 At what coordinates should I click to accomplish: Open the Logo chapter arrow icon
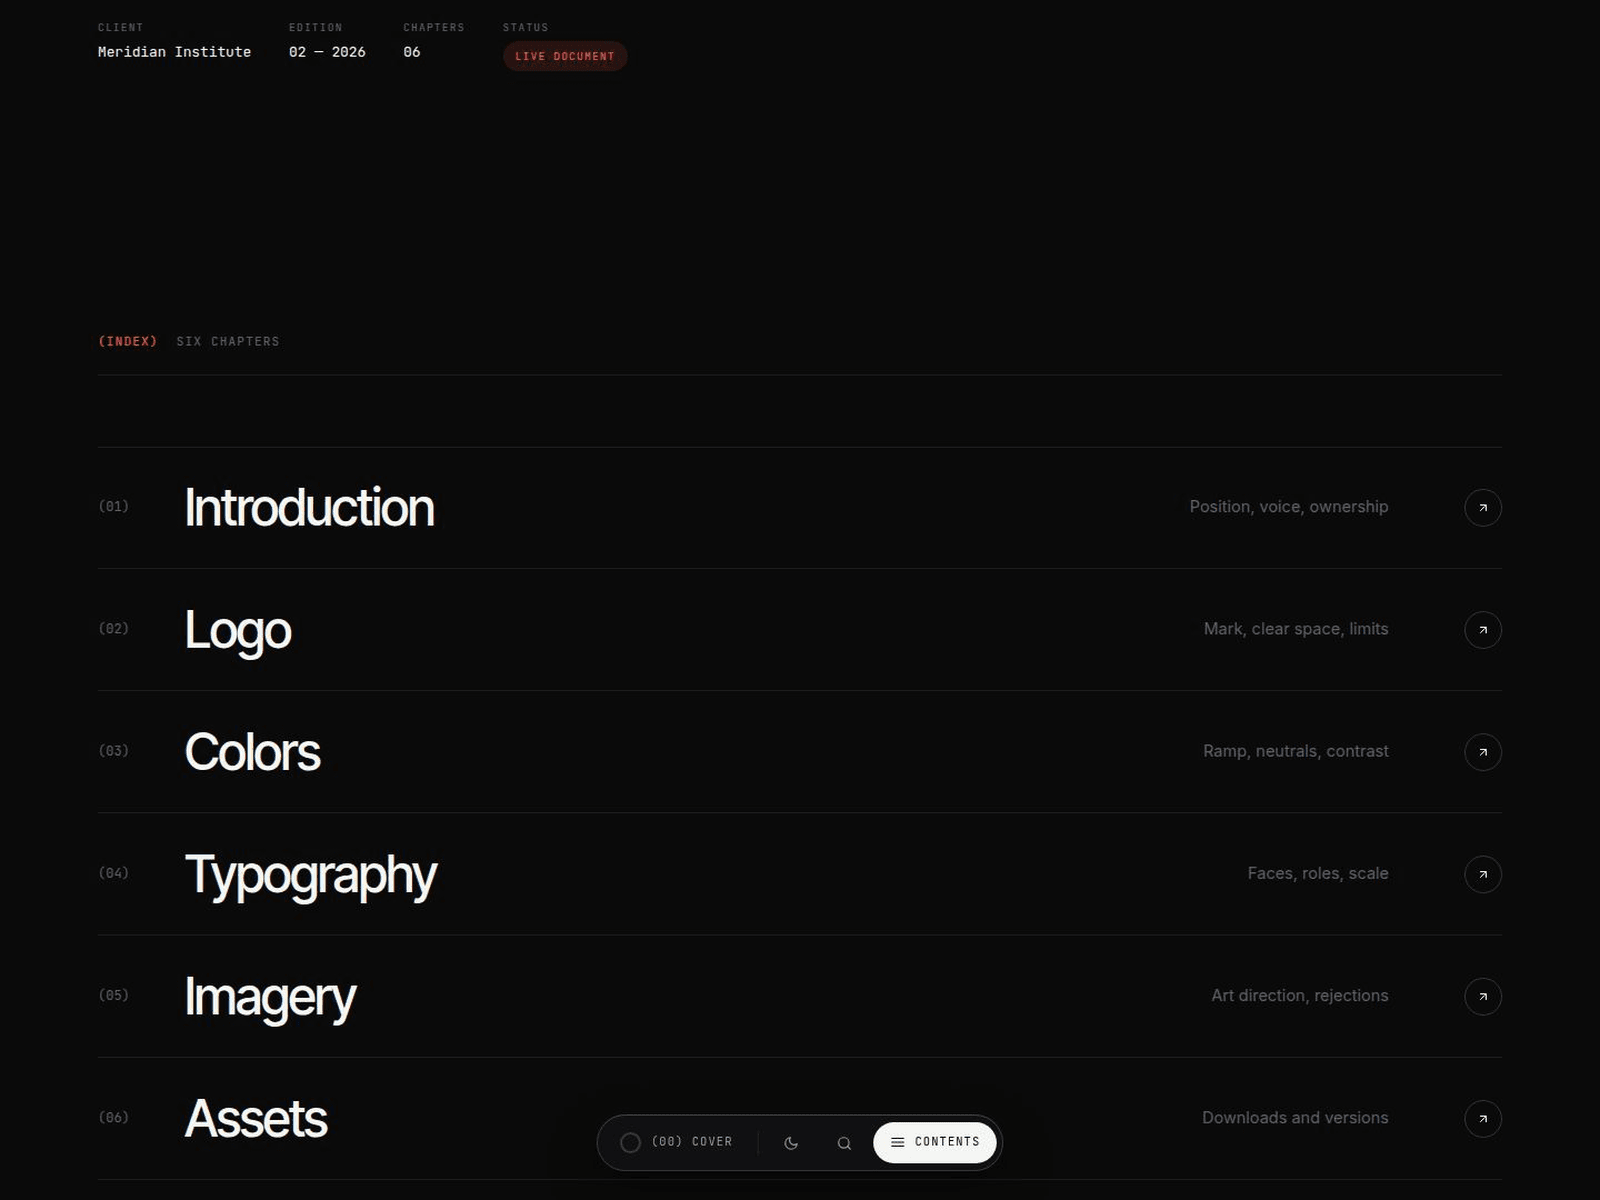point(1483,630)
